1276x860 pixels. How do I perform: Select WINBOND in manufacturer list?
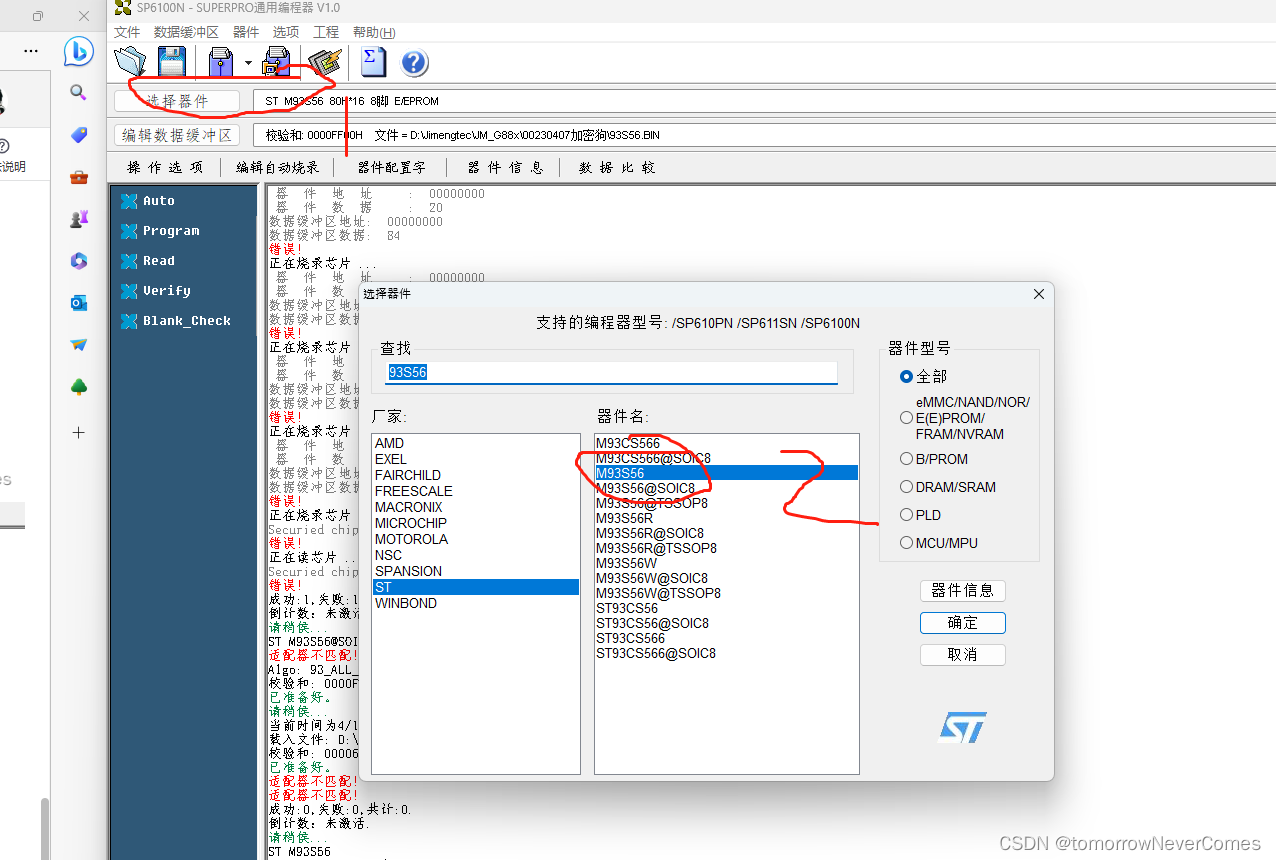475,603
